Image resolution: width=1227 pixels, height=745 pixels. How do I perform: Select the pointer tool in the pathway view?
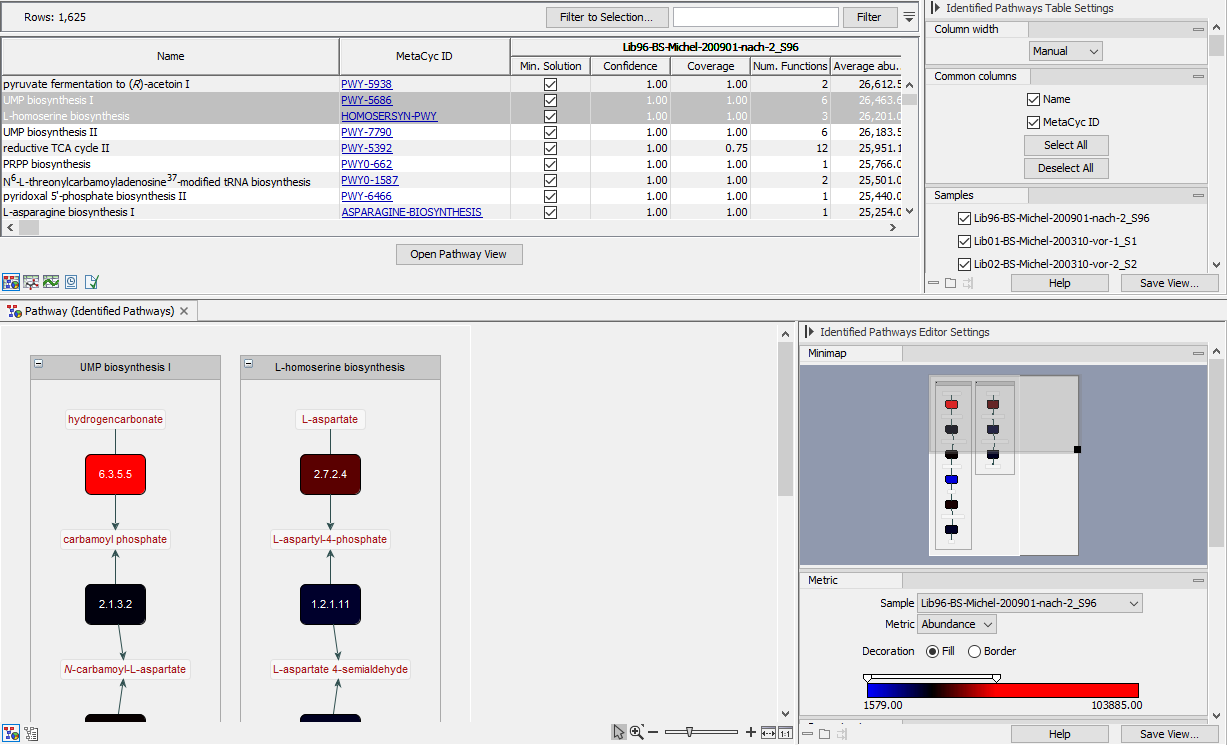[619, 732]
